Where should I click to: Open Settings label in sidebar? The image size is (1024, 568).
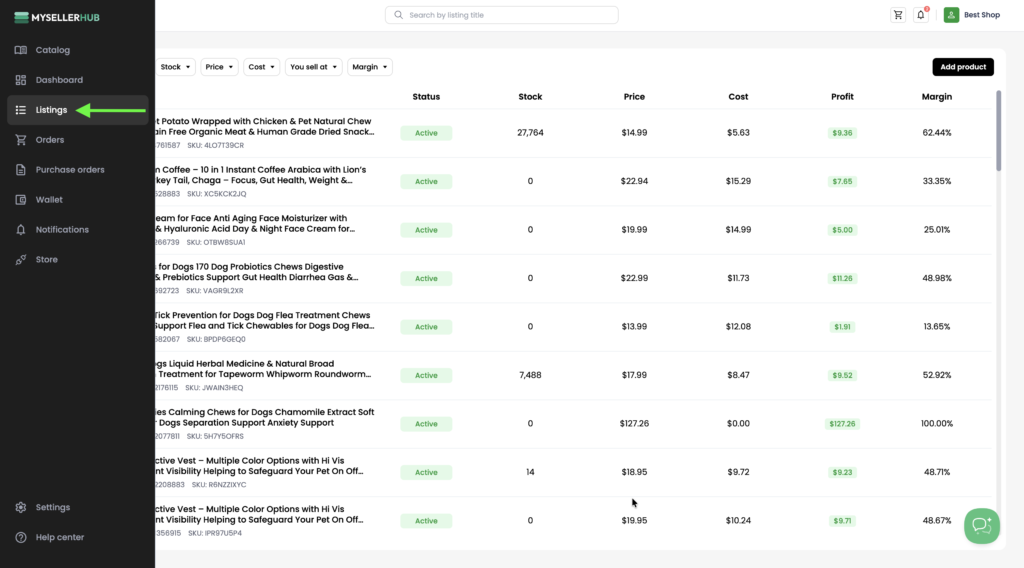pyautogui.click(x=53, y=507)
